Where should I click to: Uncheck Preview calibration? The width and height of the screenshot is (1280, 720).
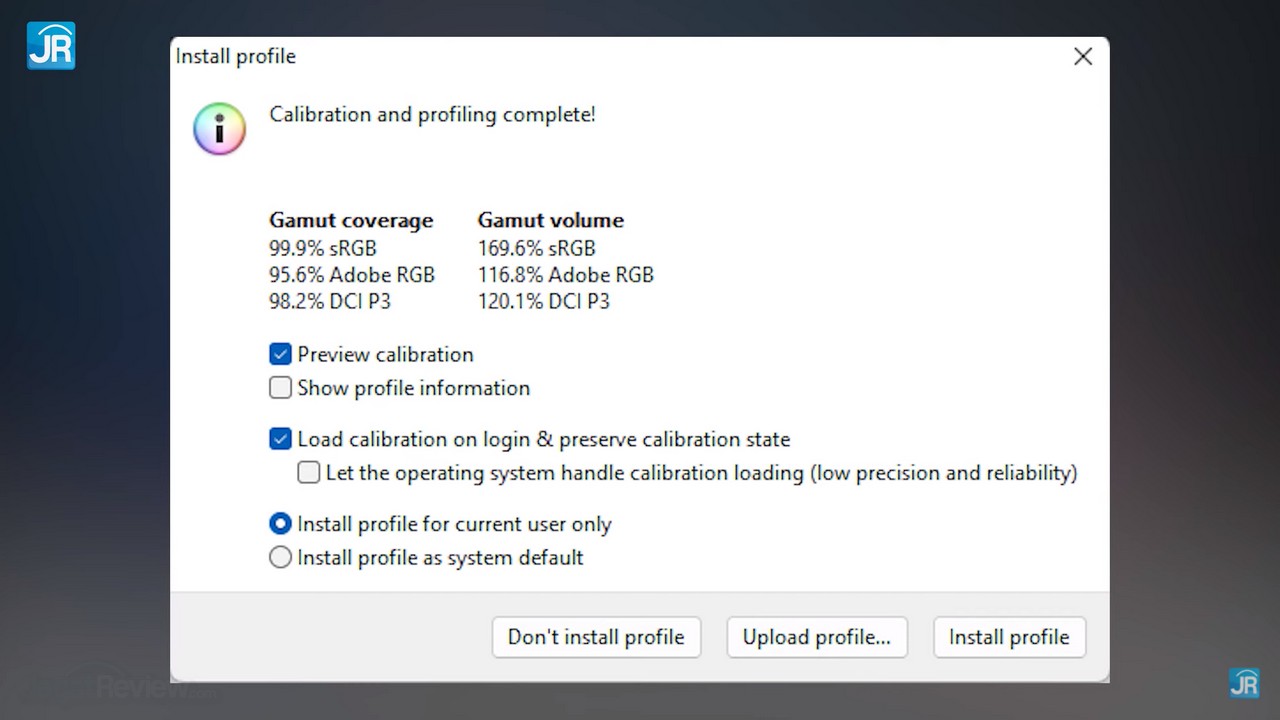click(x=281, y=354)
